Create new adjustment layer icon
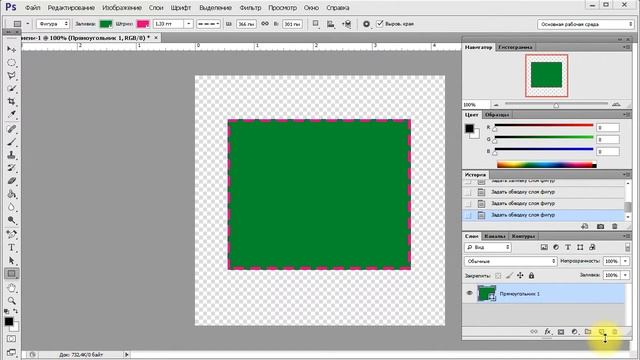 (574, 332)
